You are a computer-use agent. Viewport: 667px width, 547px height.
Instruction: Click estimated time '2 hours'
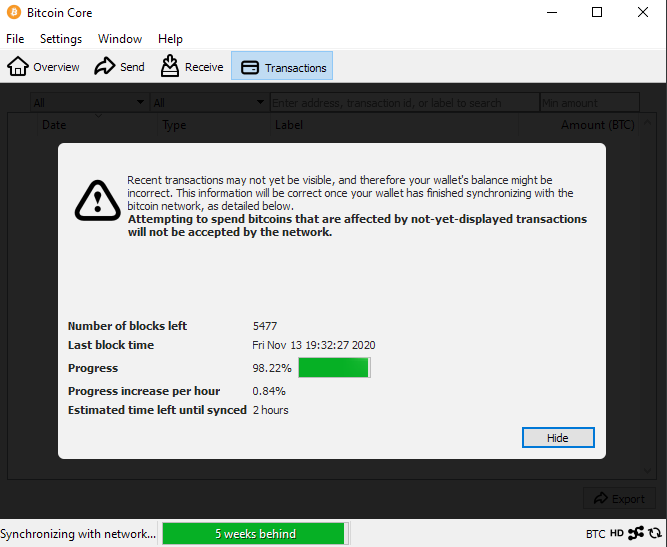click(x=271, y=410)
